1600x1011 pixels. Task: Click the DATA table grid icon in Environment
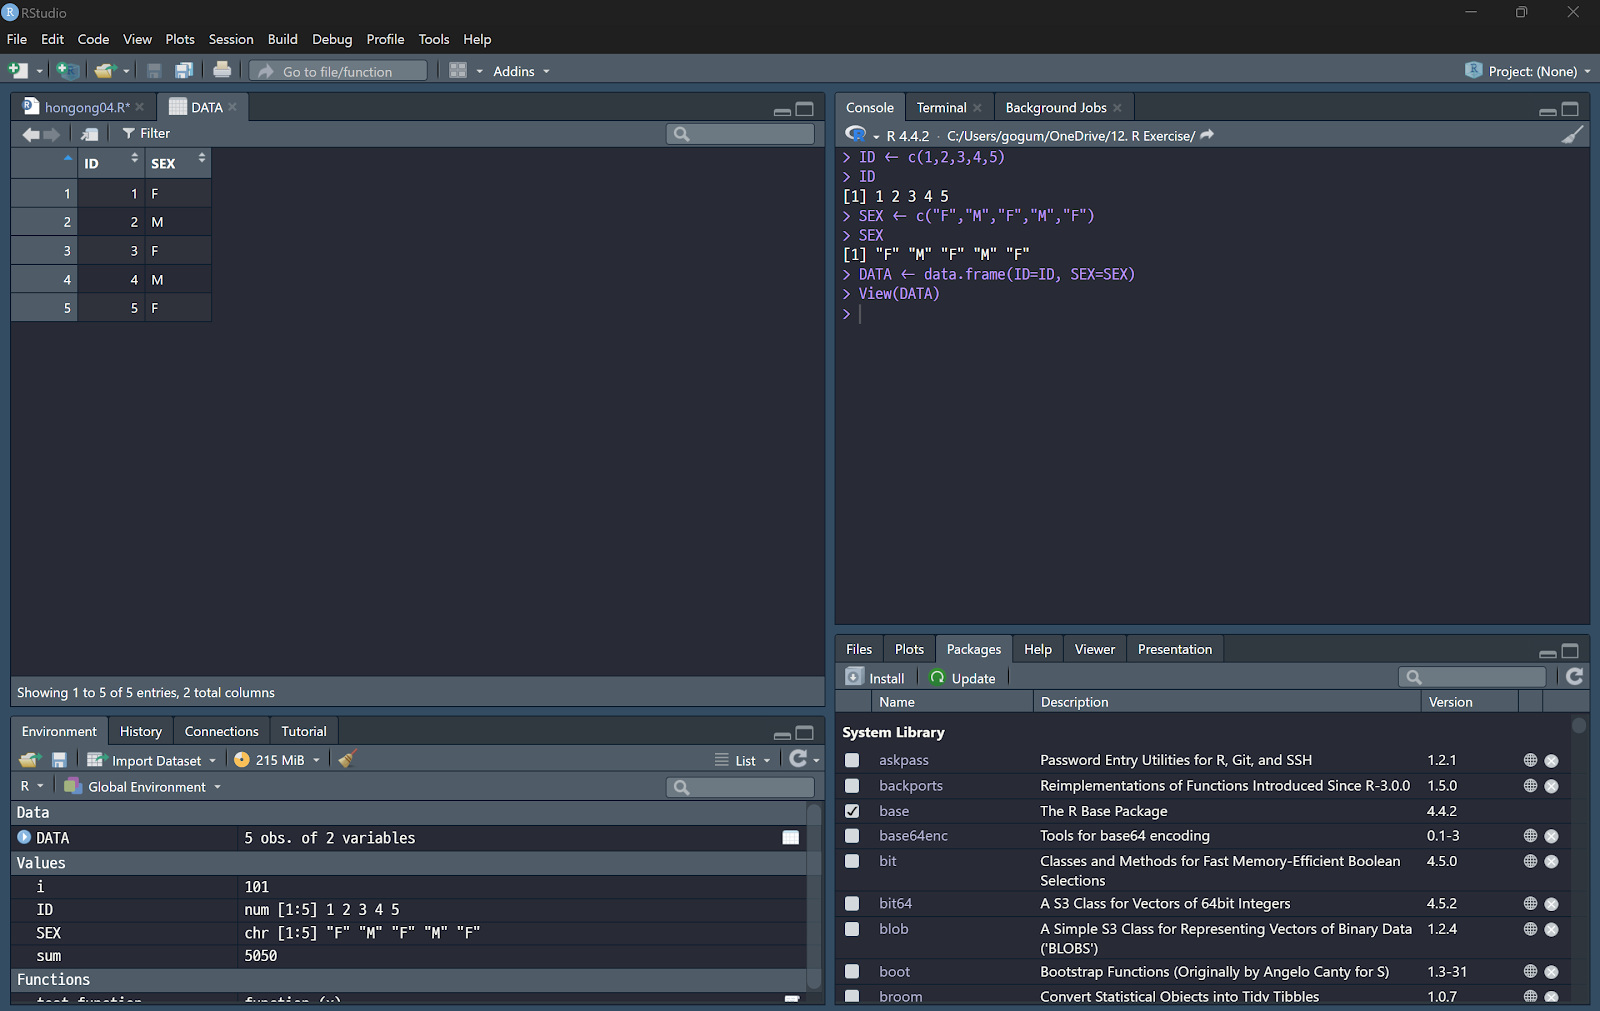coord(790,838)
